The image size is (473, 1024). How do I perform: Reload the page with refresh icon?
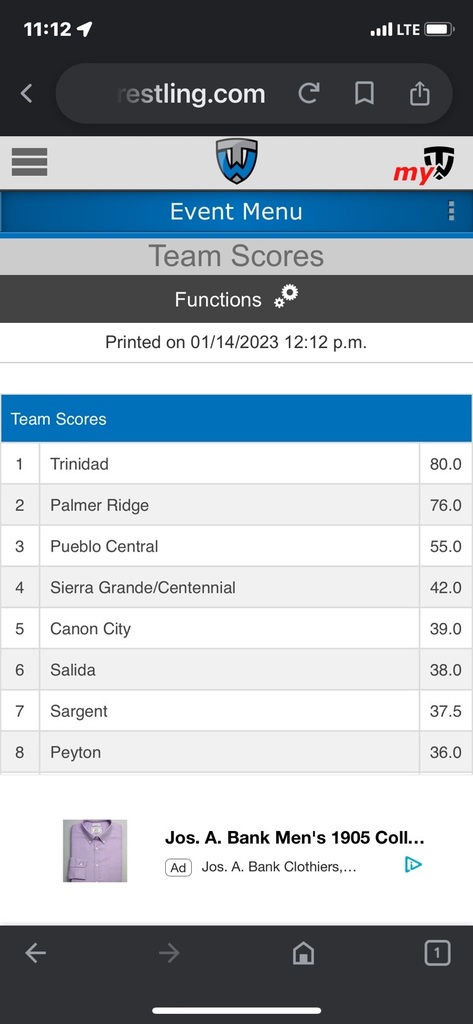coord(308,94)
